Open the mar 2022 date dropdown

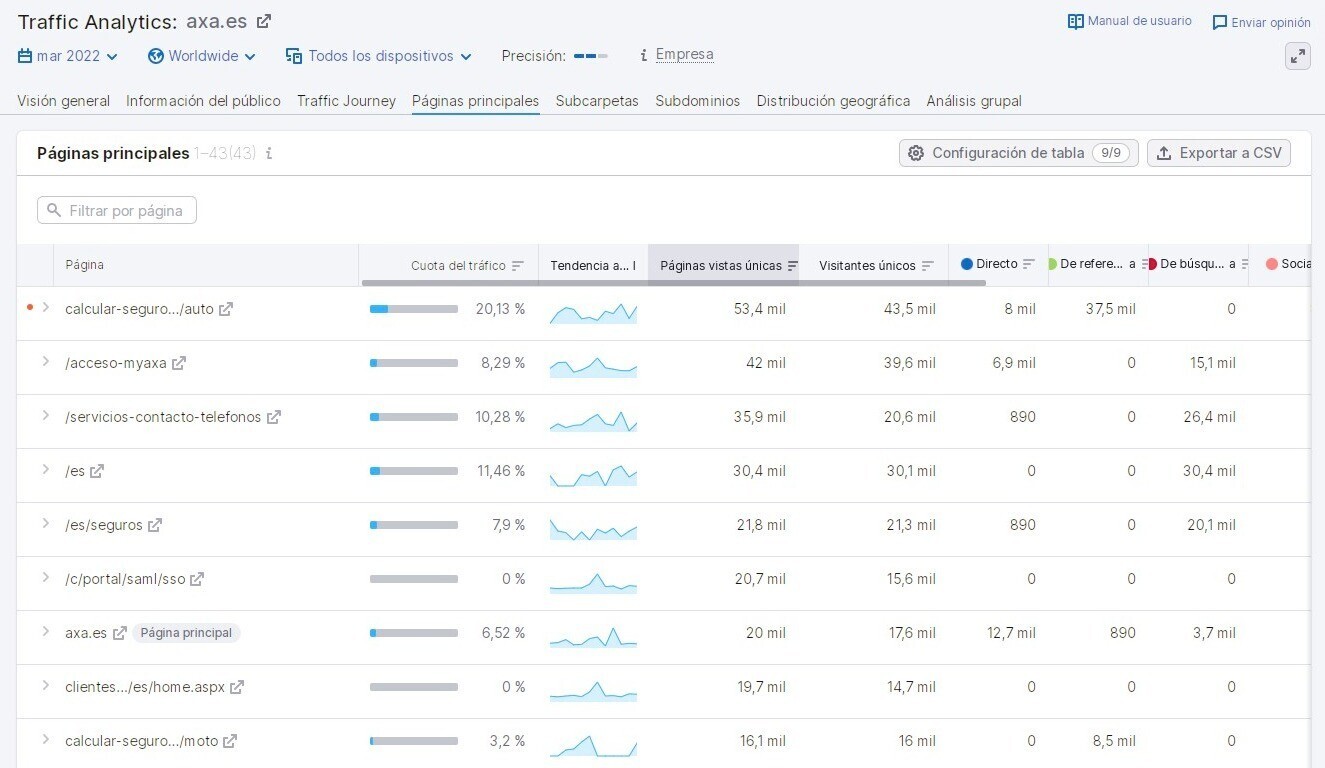68,56
